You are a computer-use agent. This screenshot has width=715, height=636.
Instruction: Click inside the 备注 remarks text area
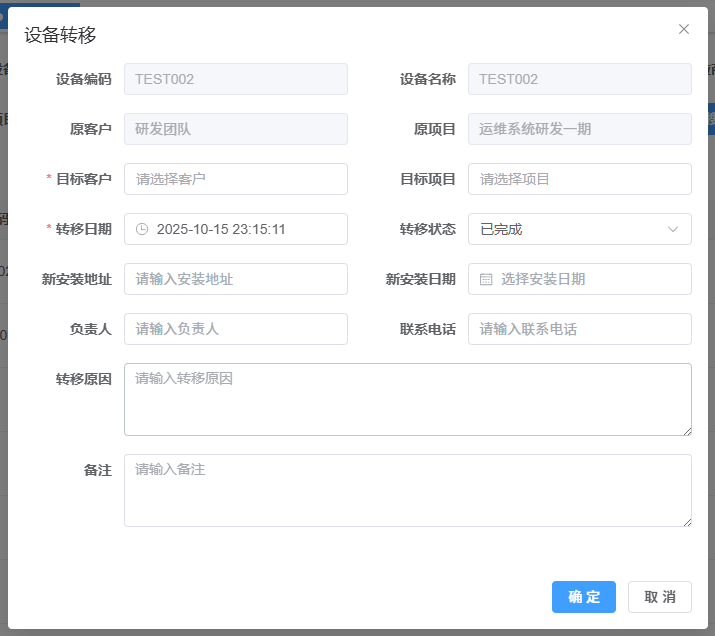(x=407, y=490)
